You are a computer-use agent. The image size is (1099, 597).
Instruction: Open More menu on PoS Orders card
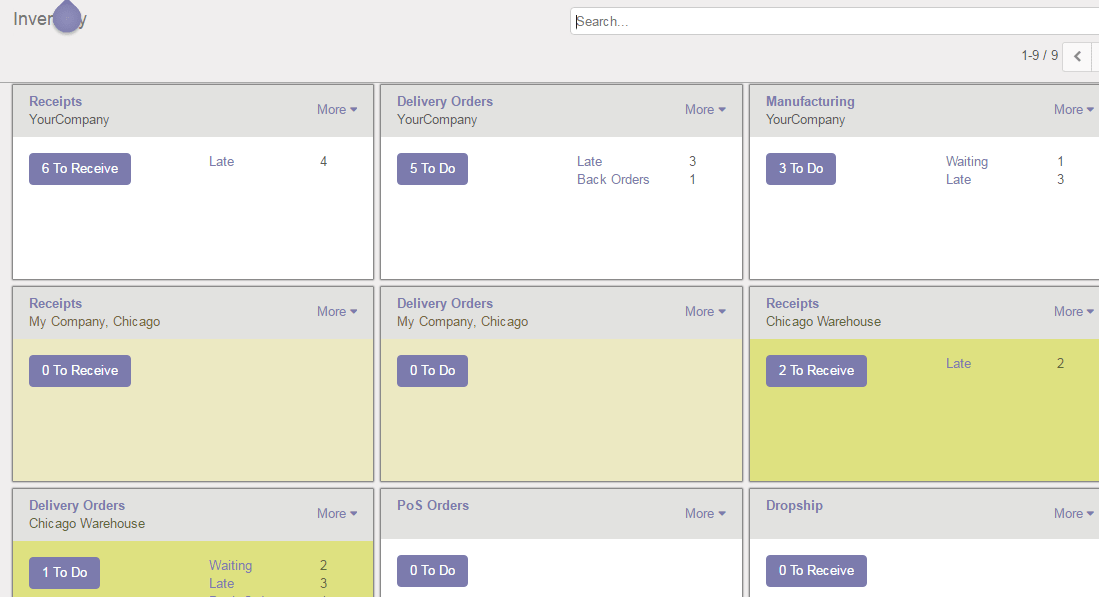(705, 513)
